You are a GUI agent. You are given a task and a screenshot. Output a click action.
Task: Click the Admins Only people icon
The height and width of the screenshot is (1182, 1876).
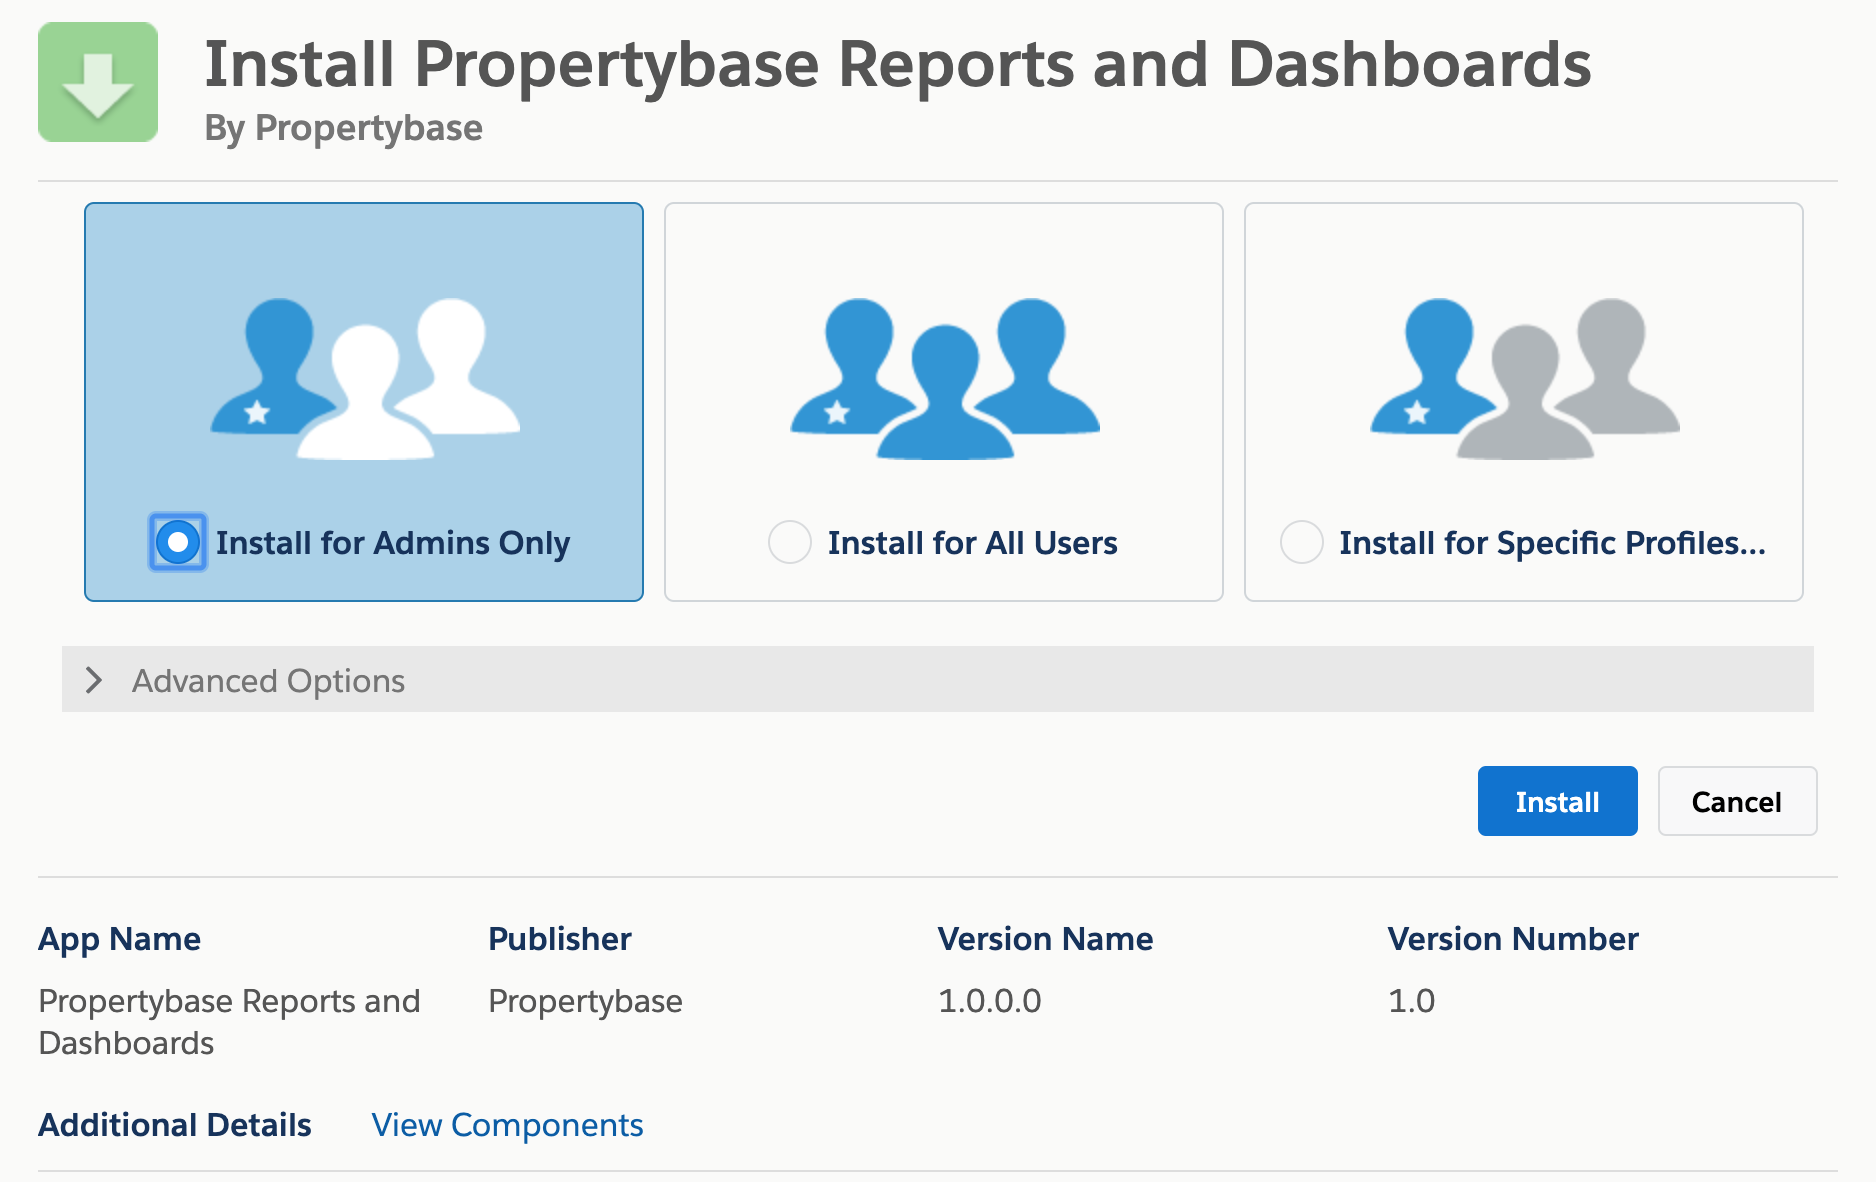click(365, 378)
